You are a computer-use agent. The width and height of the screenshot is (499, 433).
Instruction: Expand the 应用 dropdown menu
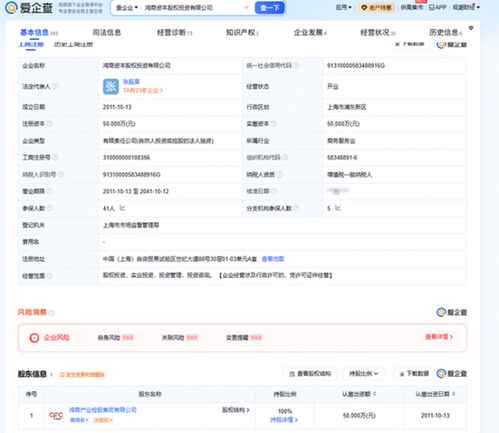coord(343,7)
